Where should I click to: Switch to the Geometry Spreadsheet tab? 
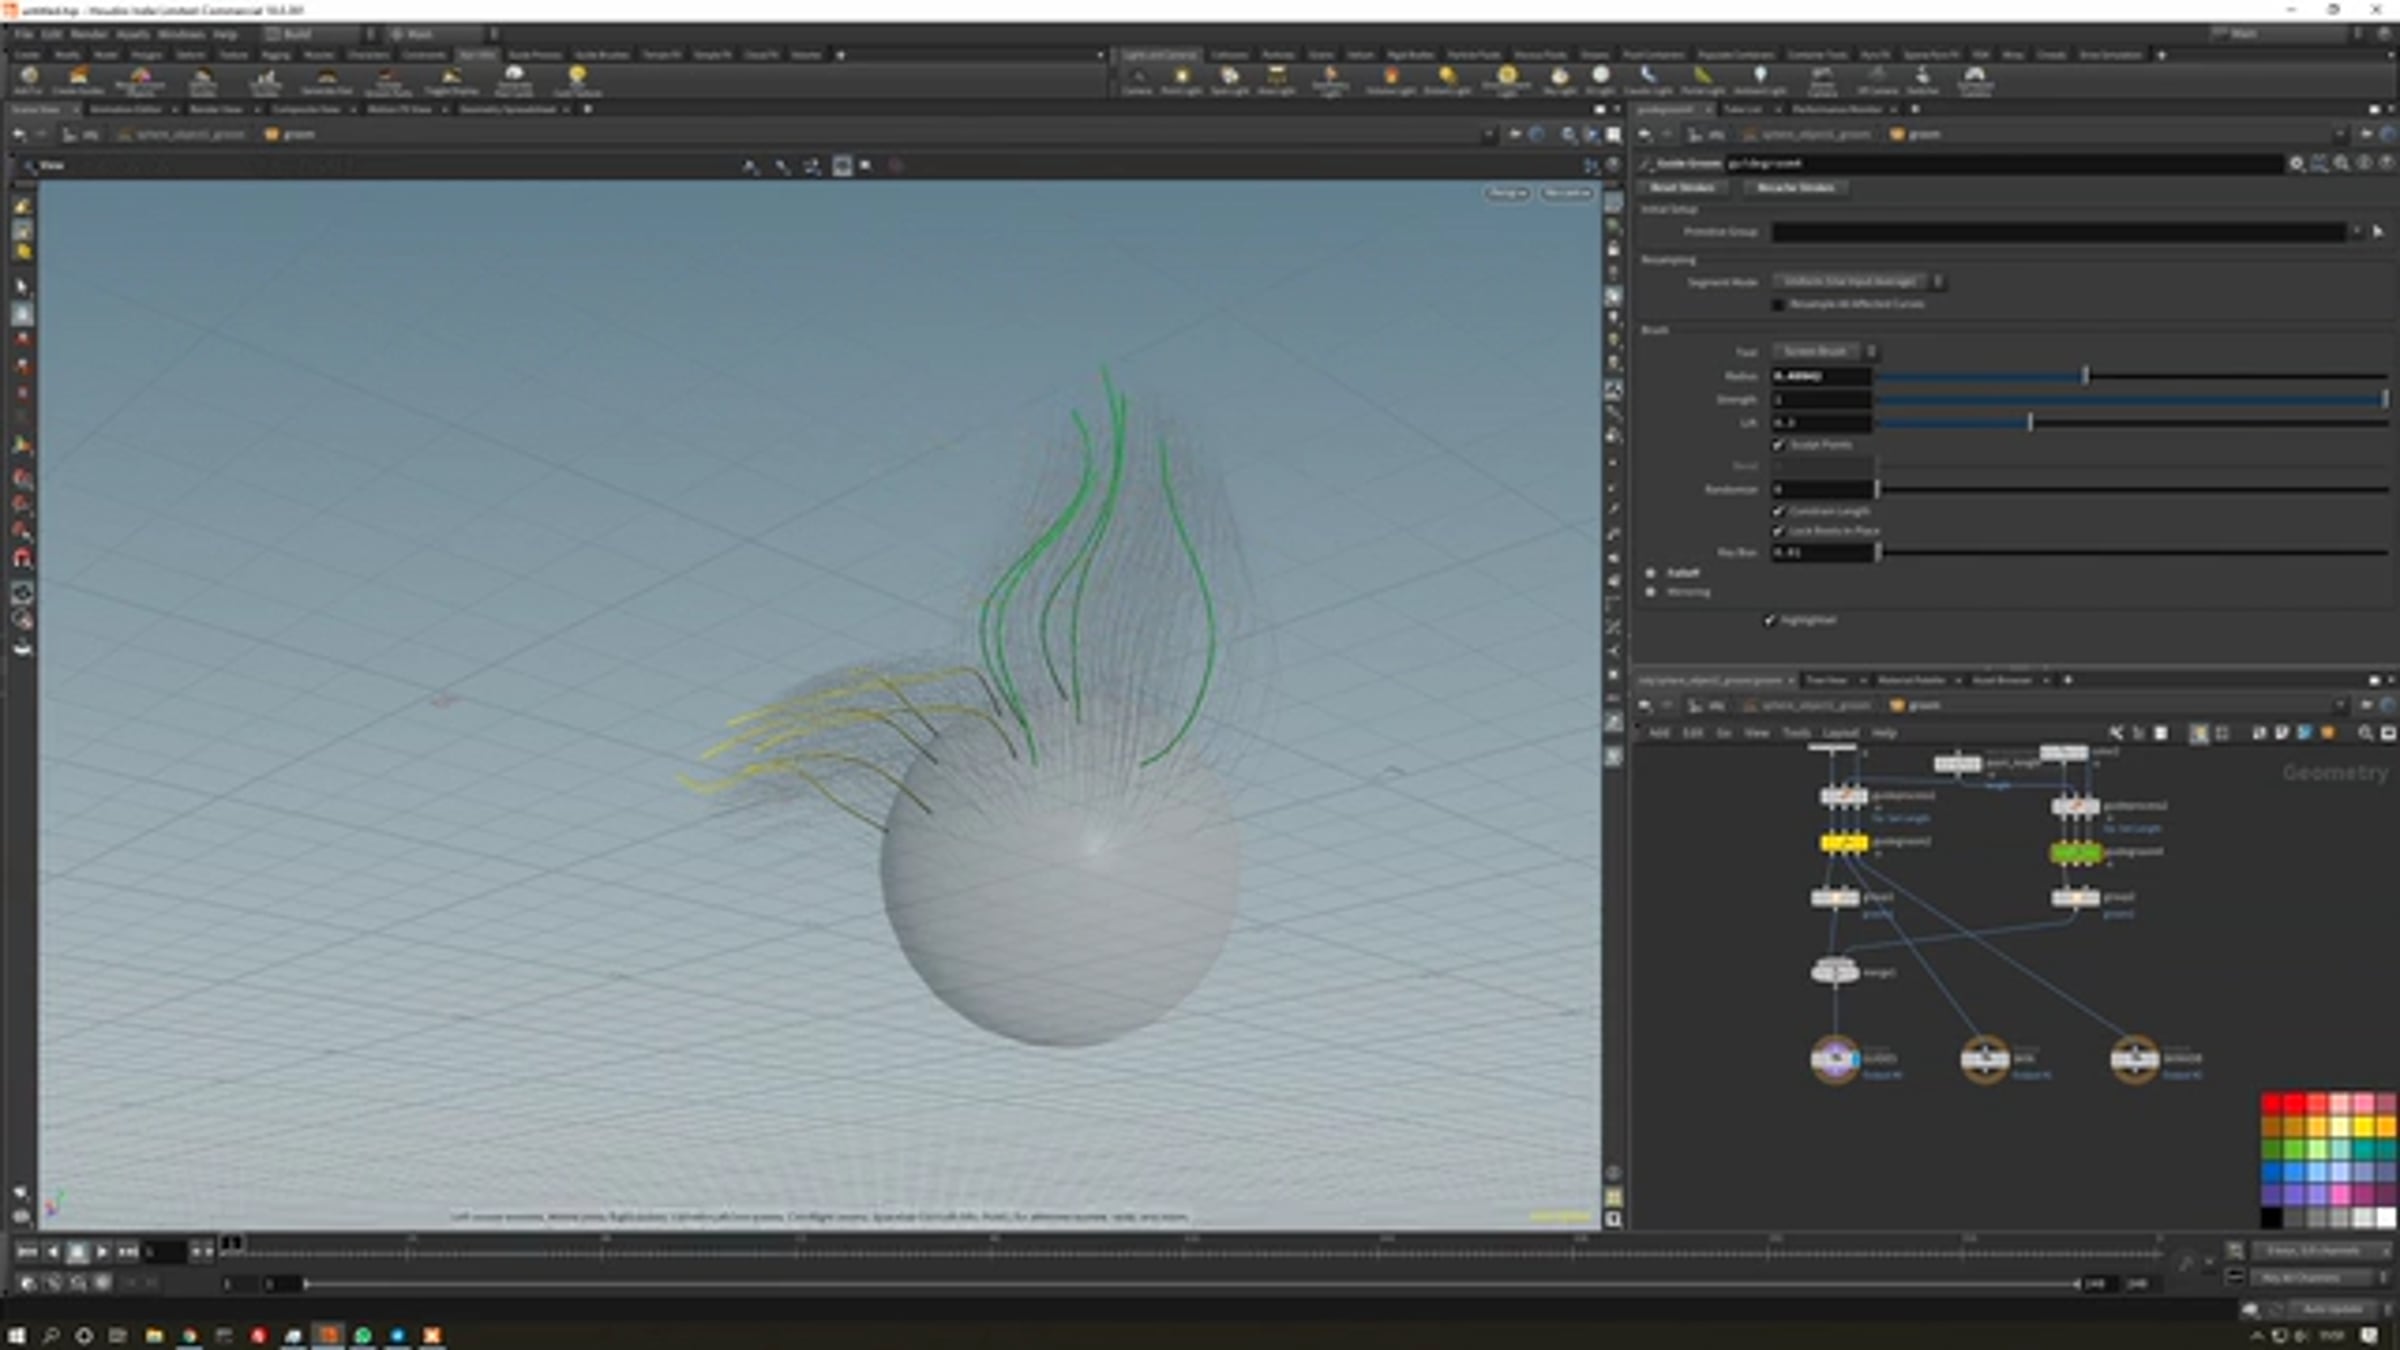point(508,109)
